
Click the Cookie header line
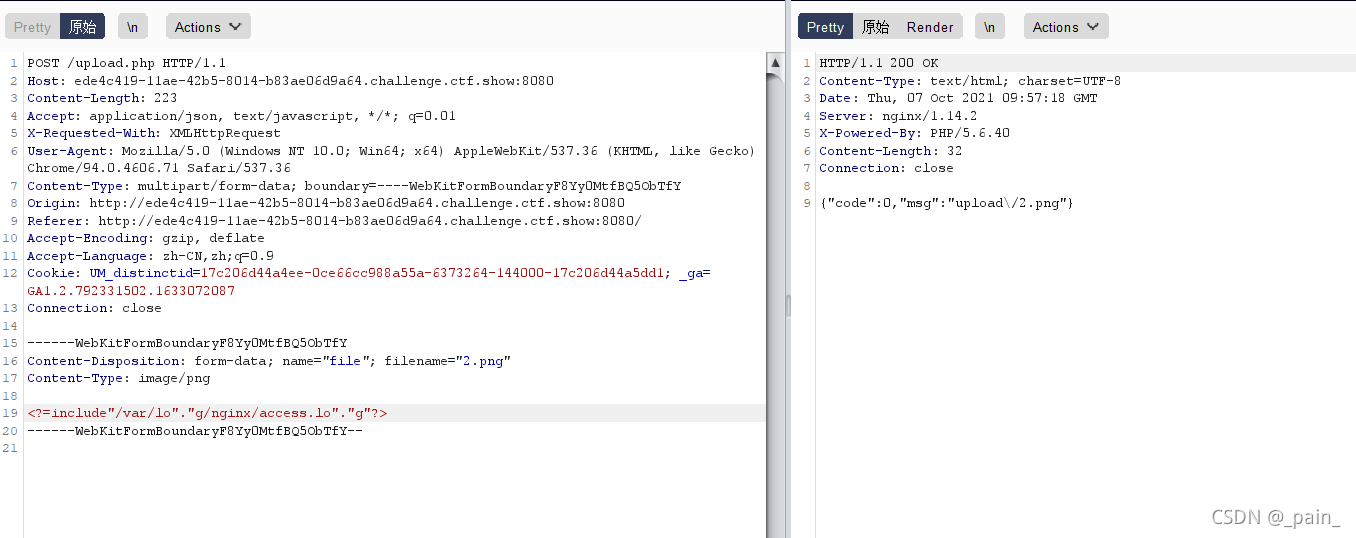(x=369, y=282)
